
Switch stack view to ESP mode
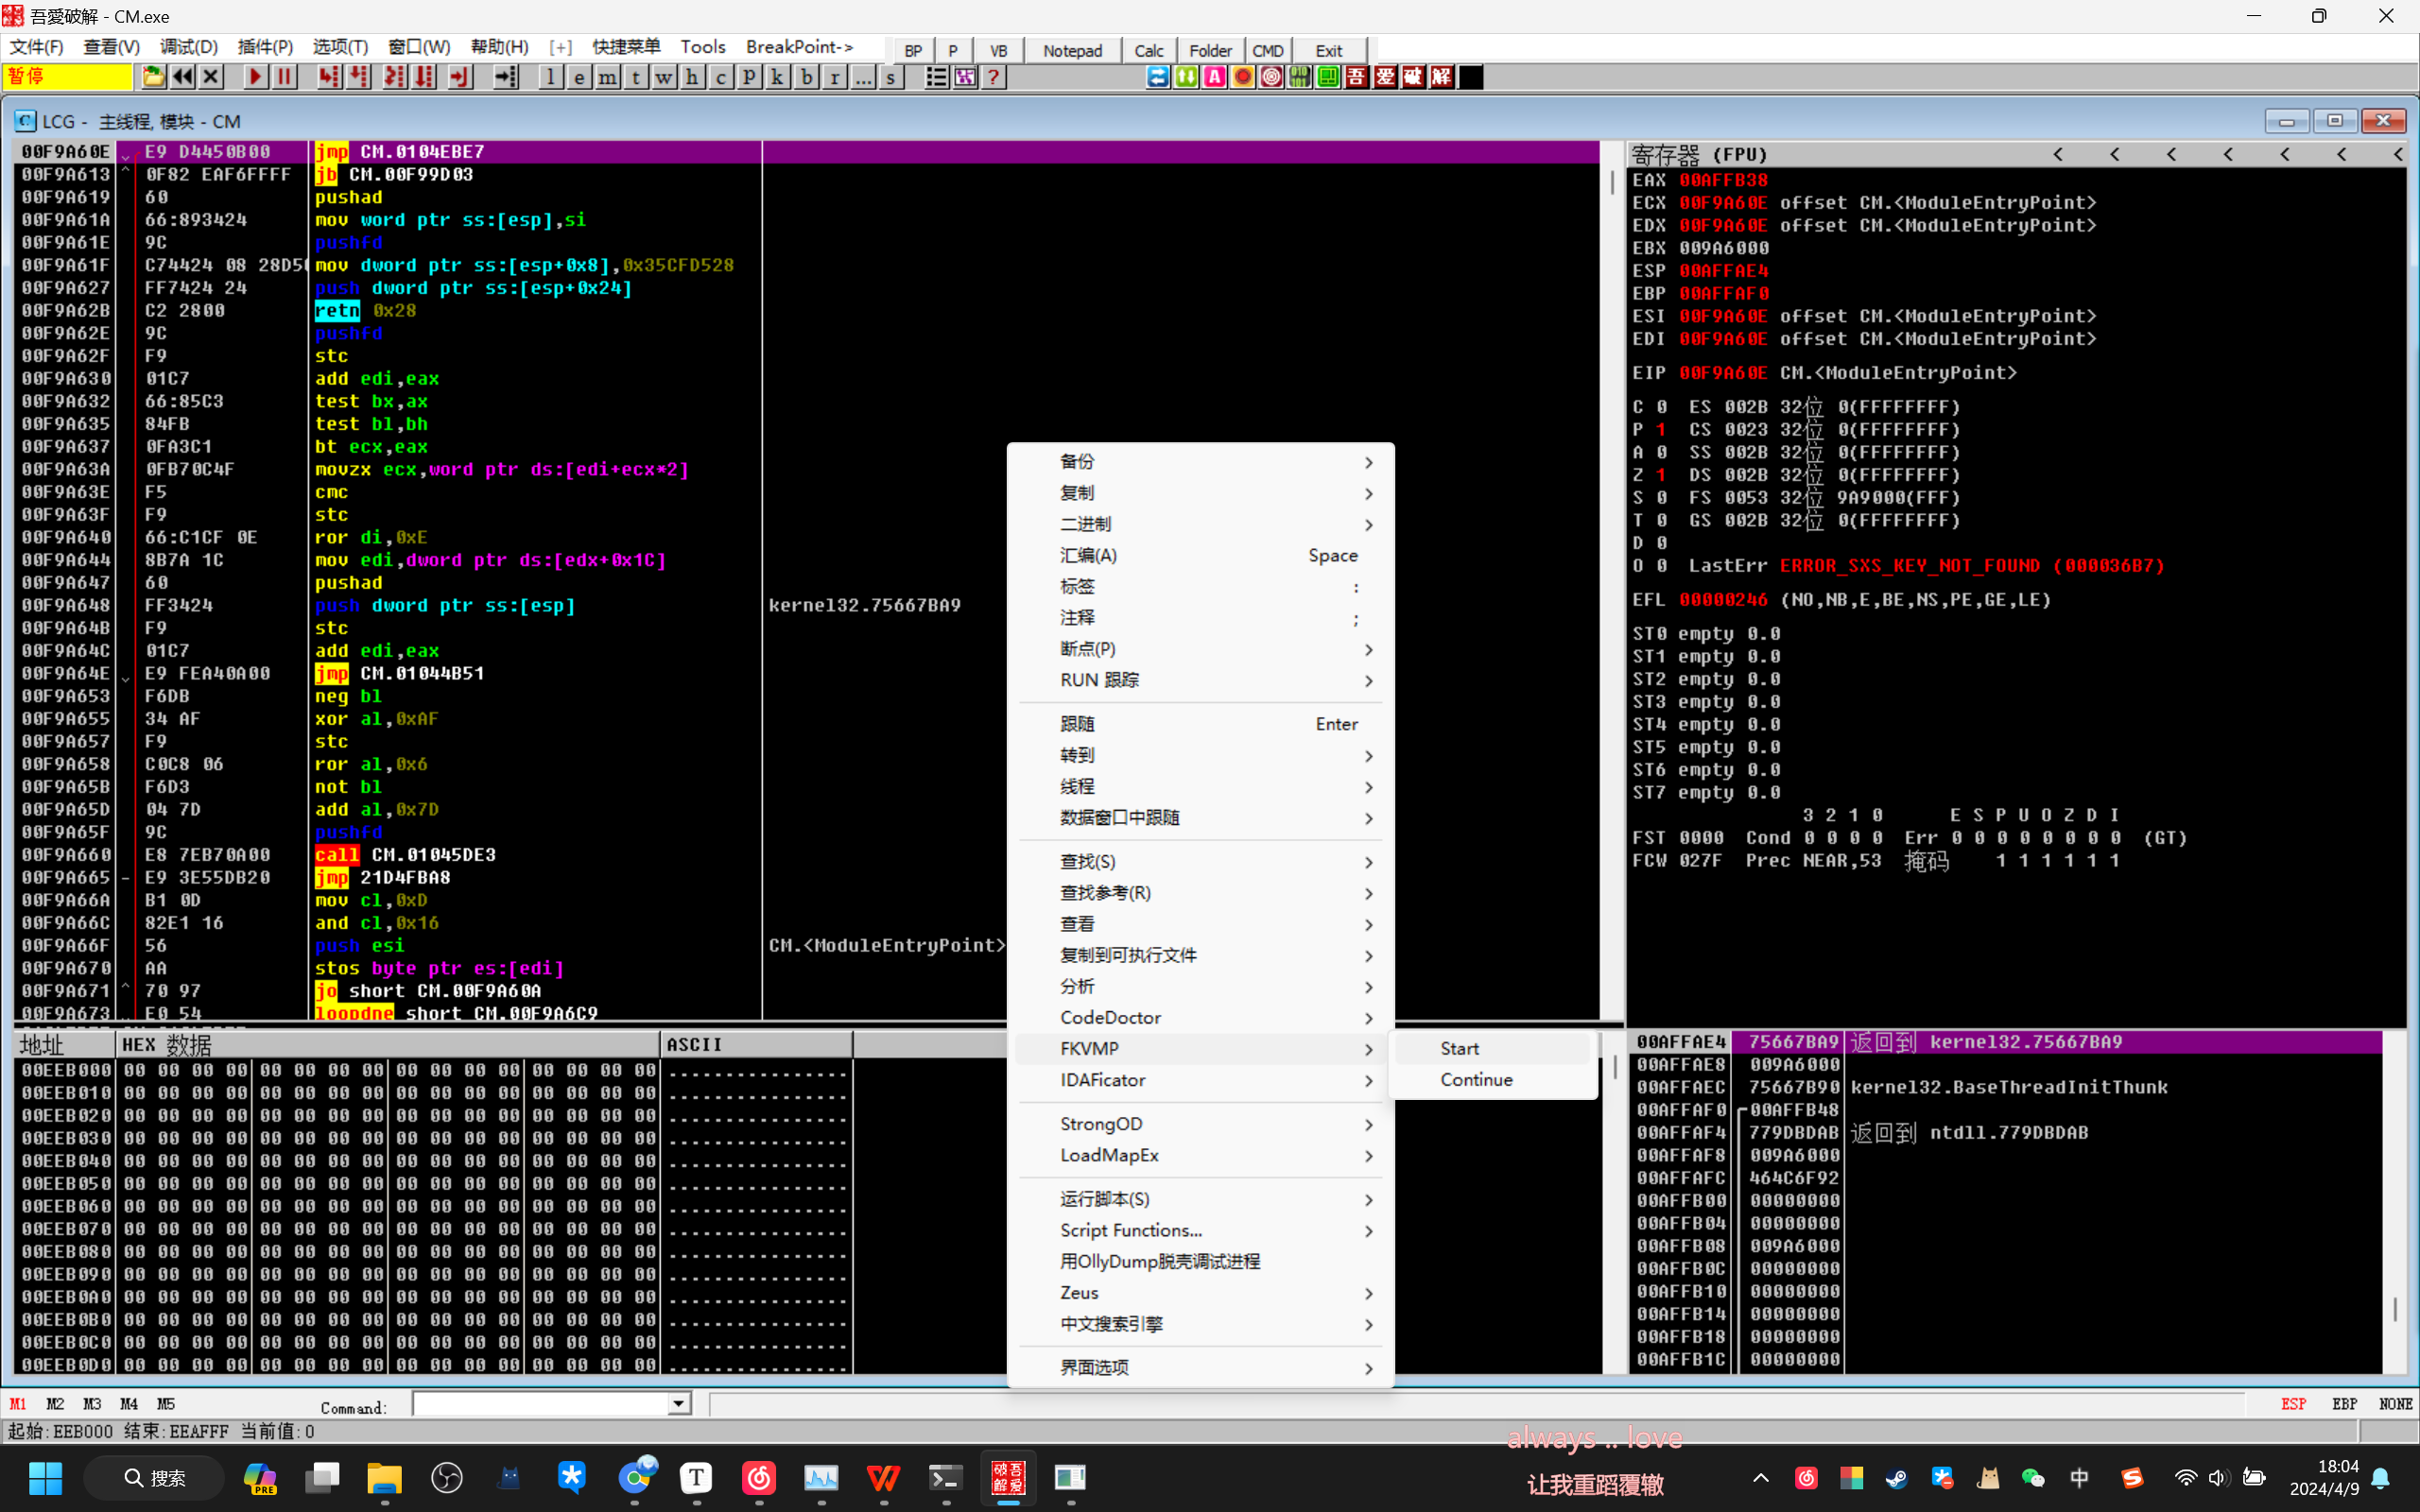click(2293, 1404)
